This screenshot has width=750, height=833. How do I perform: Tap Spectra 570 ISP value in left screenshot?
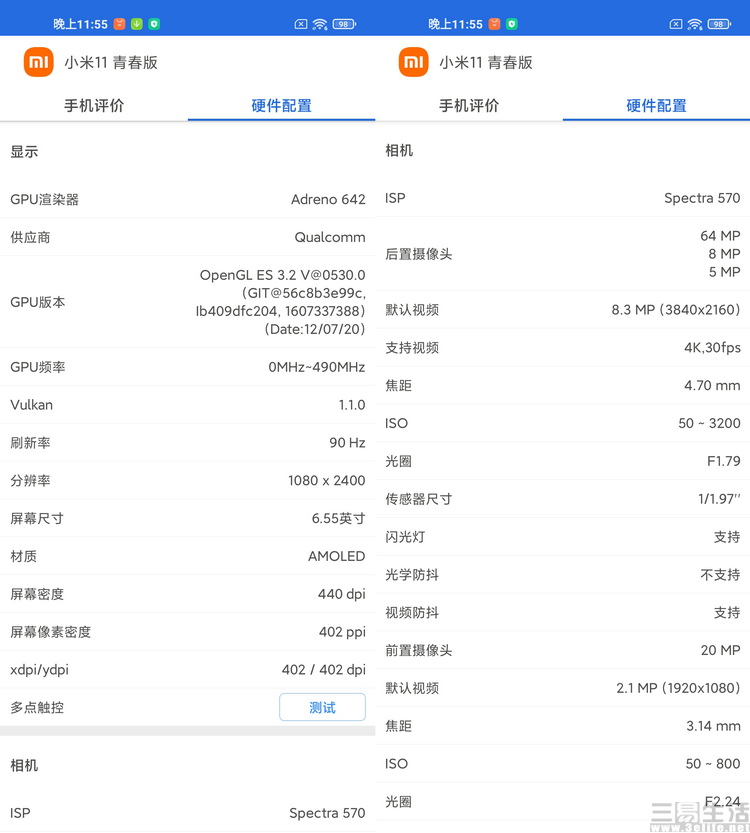(x=327, y=813)
